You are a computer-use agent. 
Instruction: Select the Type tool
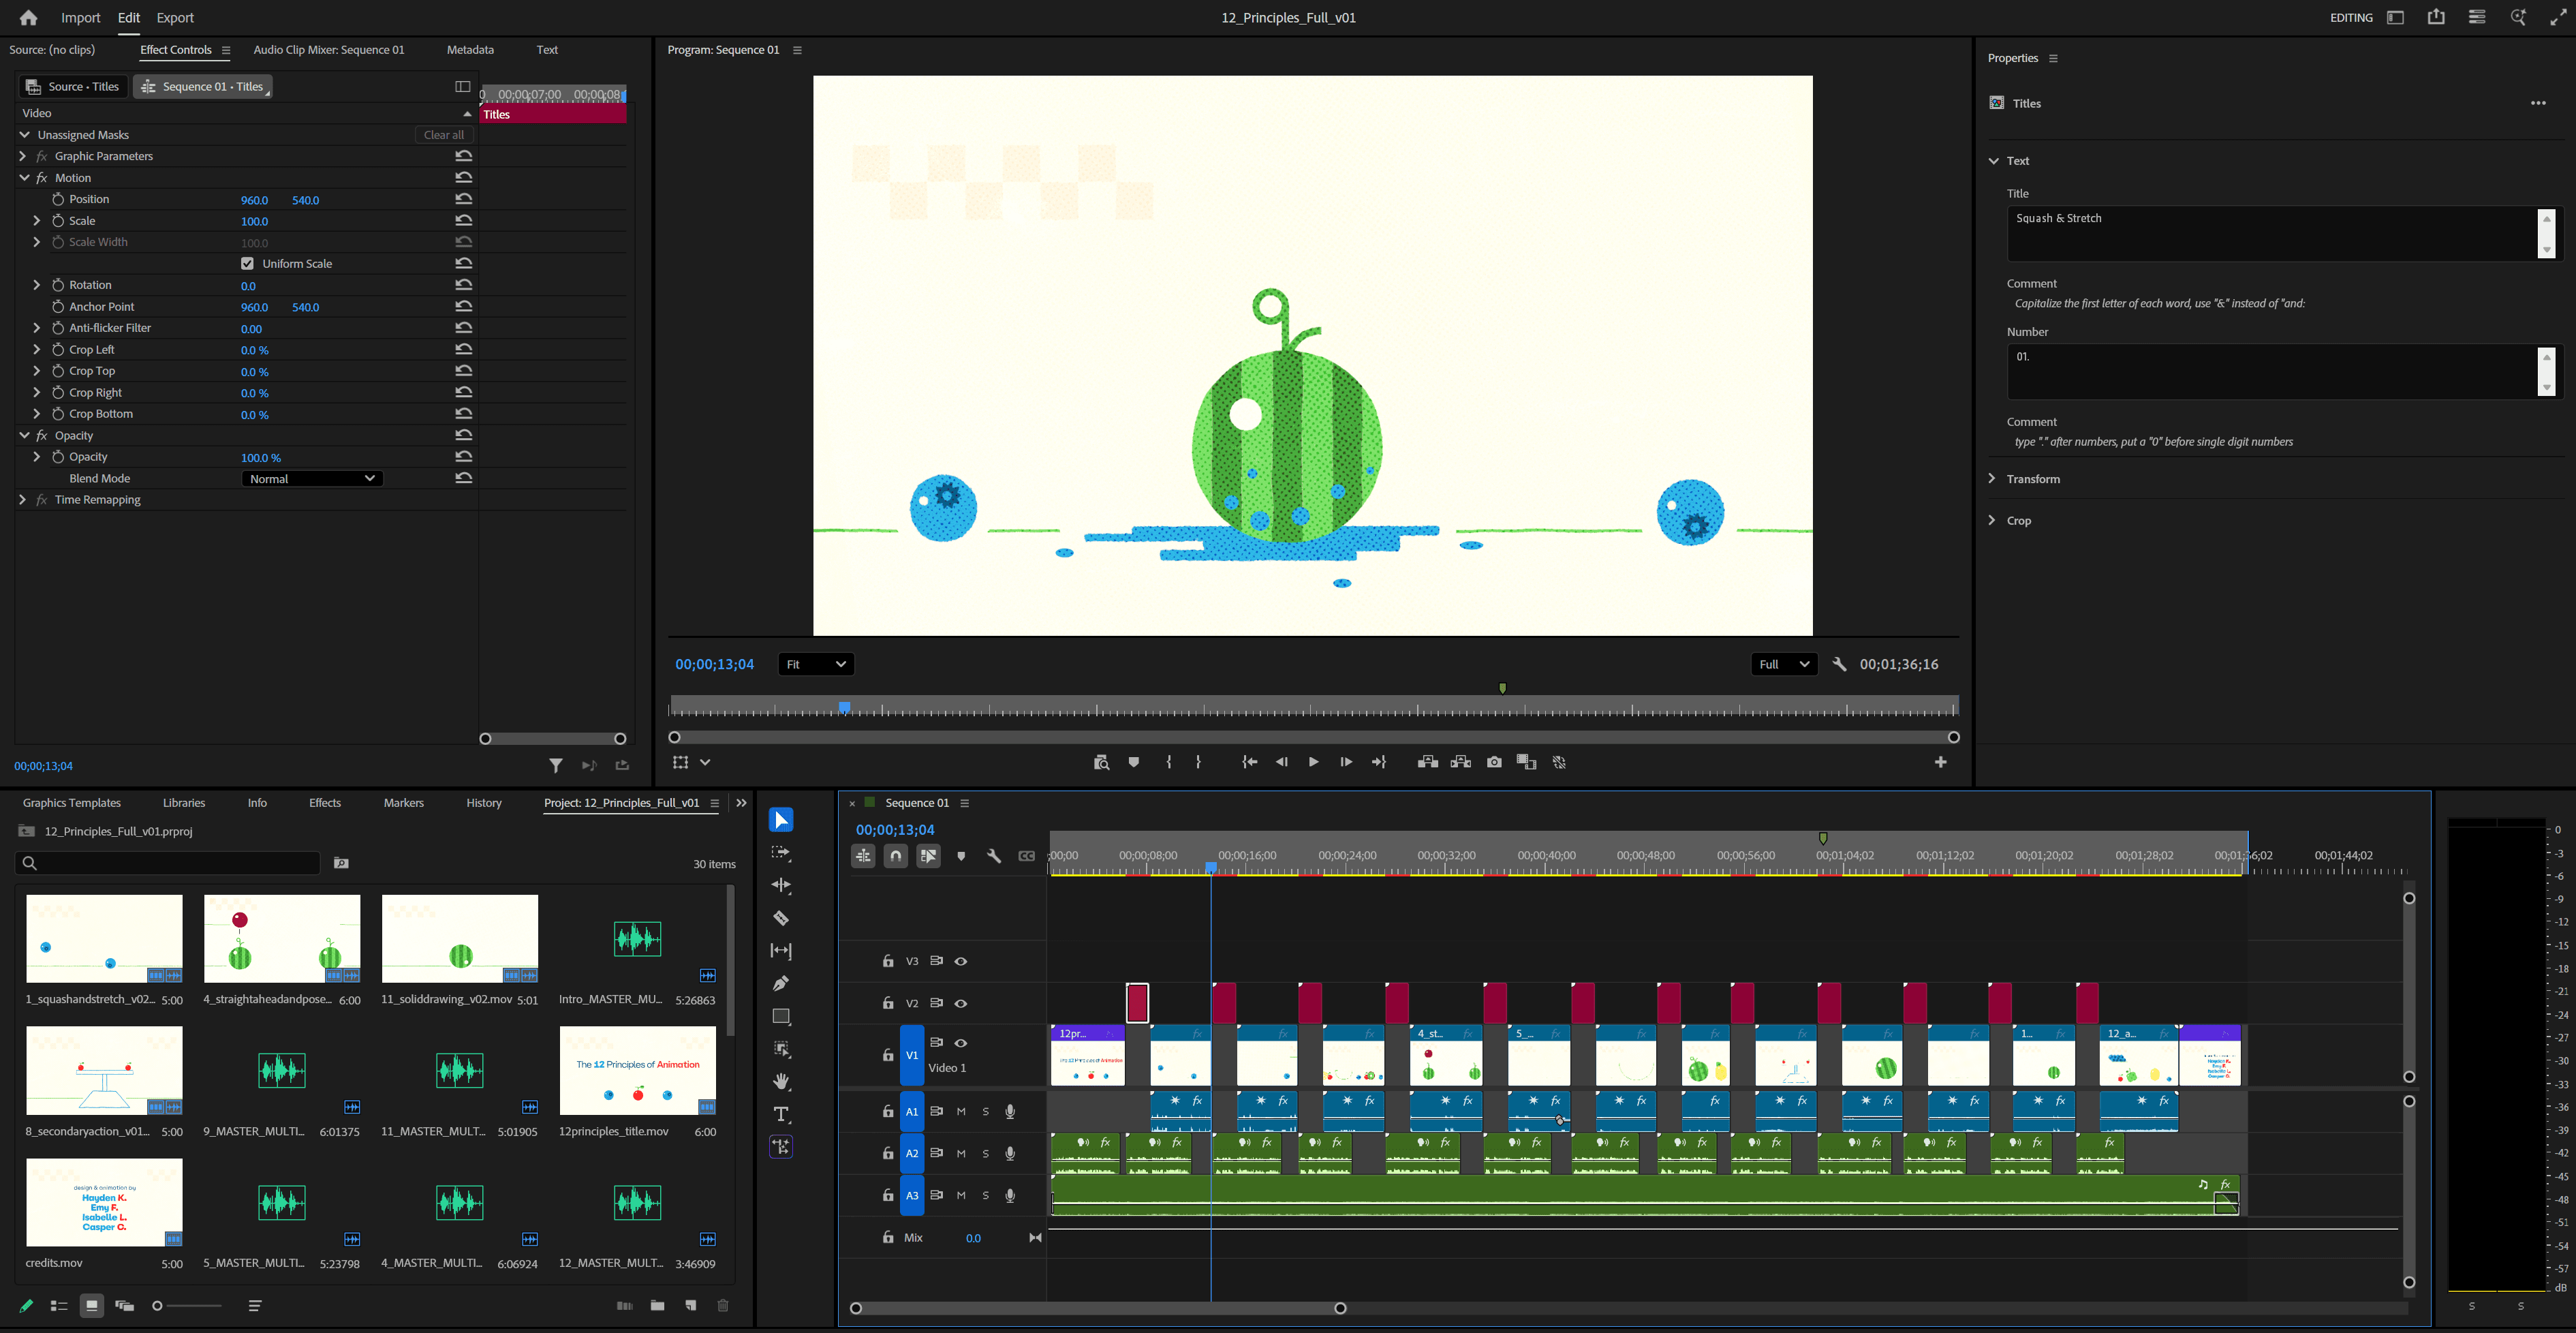[x=781, y=1114]
